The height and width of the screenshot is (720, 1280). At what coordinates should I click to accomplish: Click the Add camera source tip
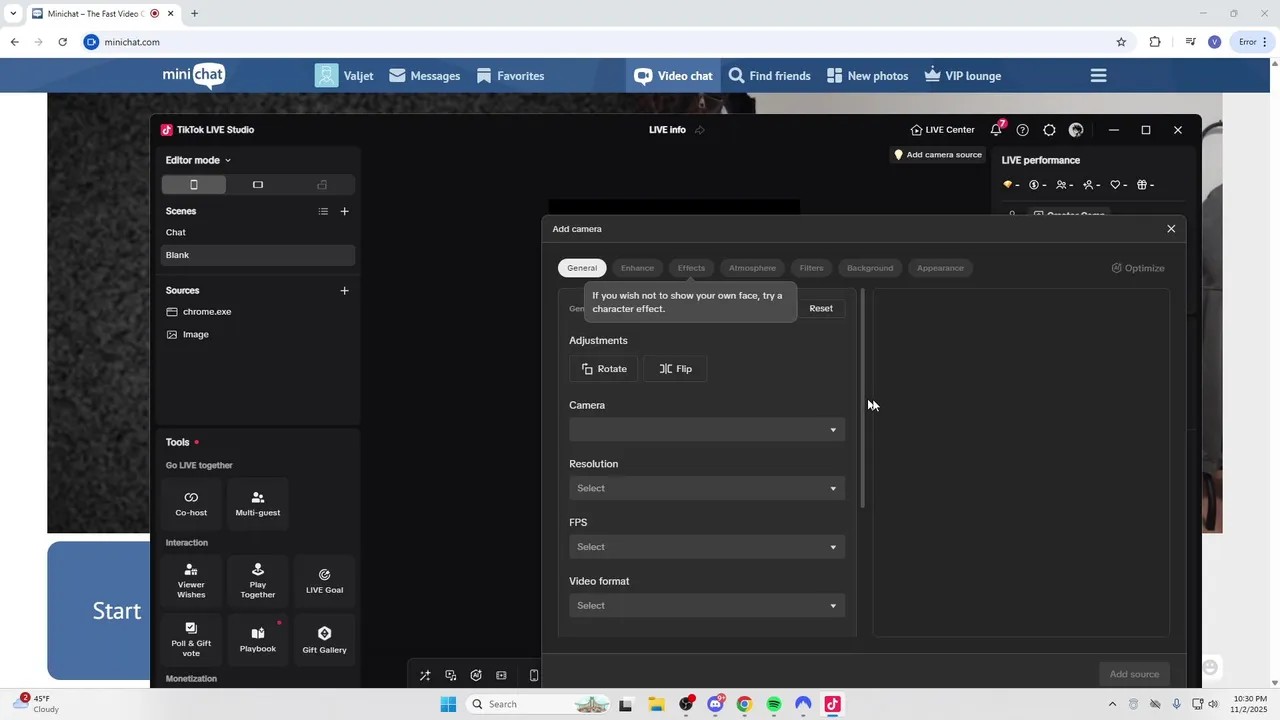click(x=938, y=155)
